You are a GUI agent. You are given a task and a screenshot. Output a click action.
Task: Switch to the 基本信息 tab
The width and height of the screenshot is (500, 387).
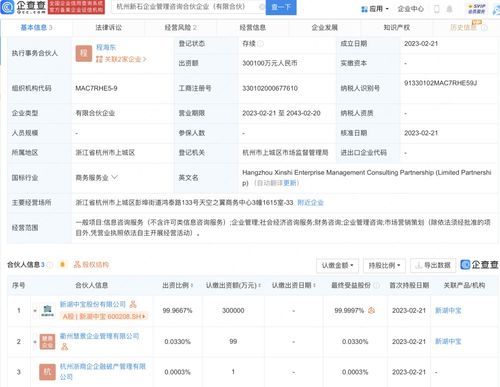pos(36,27)
